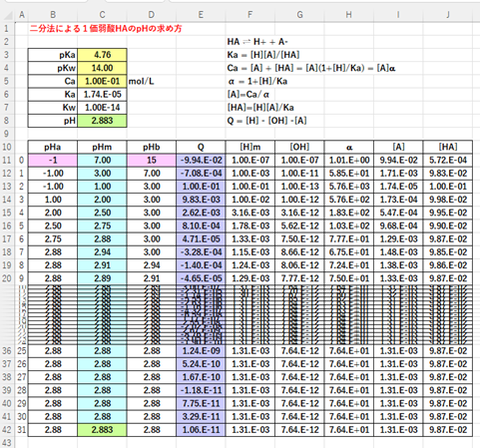
Task: Click the pHm table header cell
Action: tap(102, 147)
